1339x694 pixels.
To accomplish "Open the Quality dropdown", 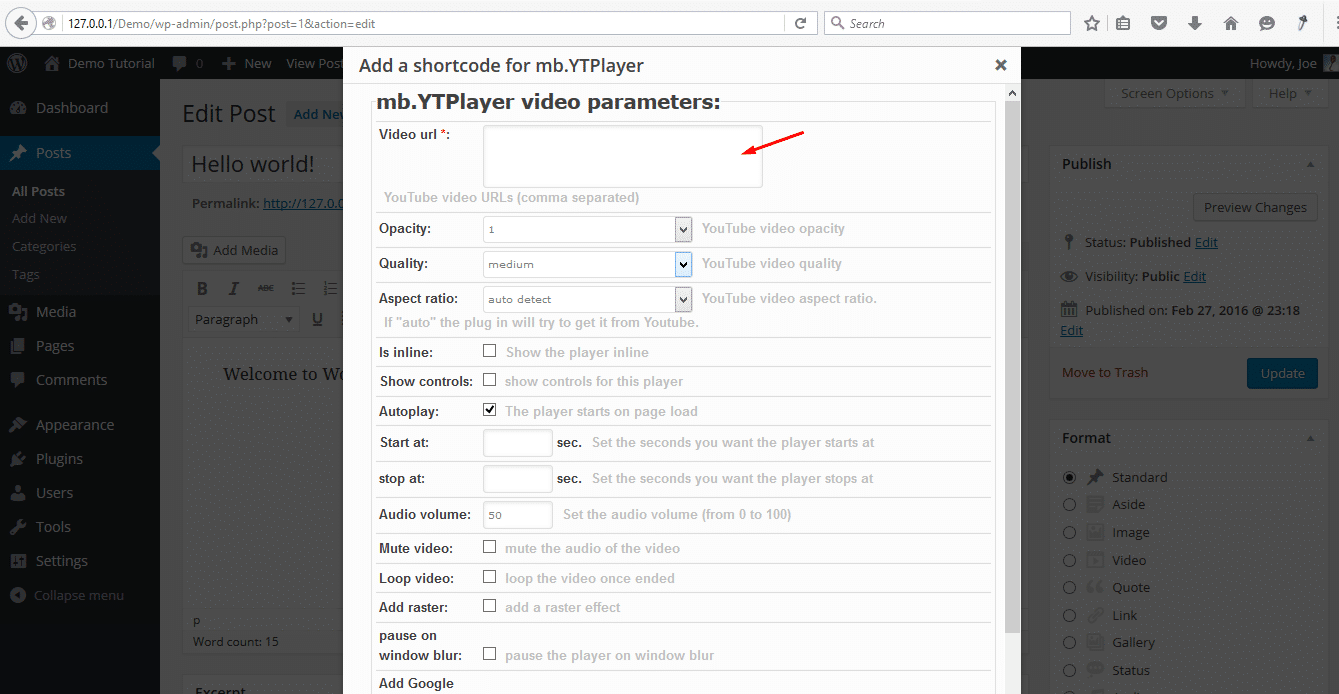I will click(x=588, y=264).
